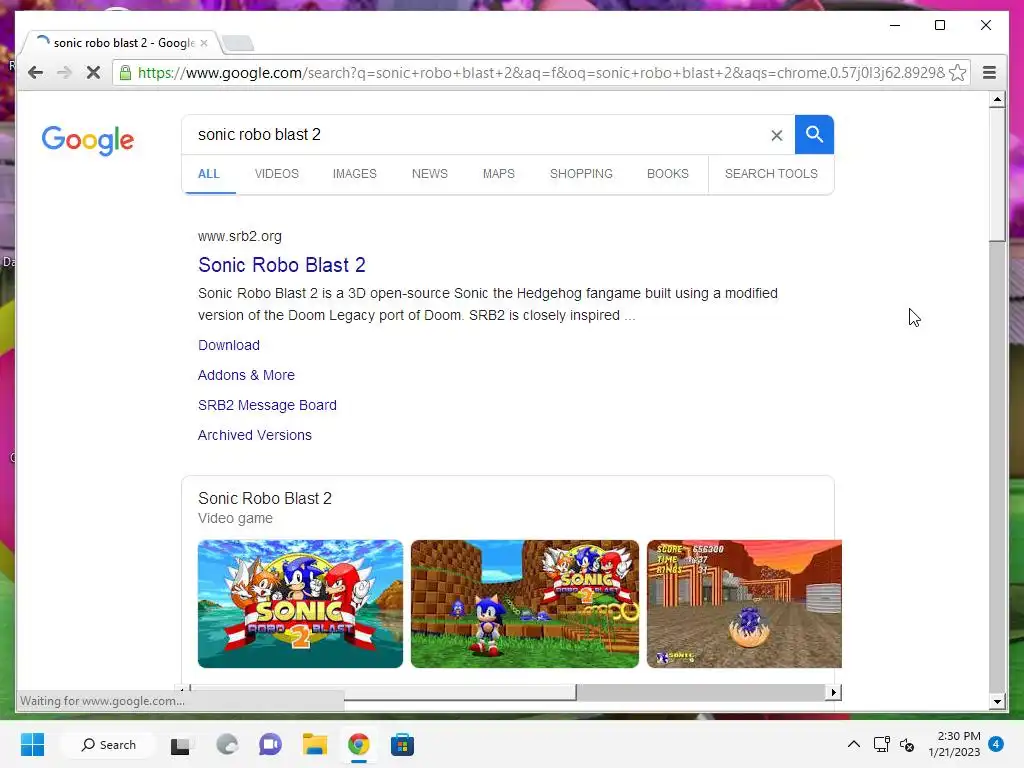This screenshot has width=1024, height=768.
Task: Bookmark this page with the star icon
Action: (x=957, y=72)
